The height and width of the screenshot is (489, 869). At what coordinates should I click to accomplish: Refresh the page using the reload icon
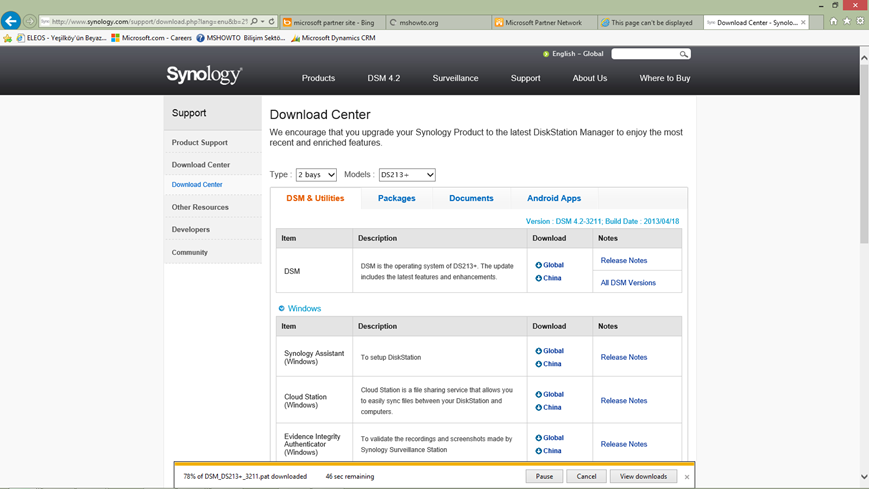[272, 22]
